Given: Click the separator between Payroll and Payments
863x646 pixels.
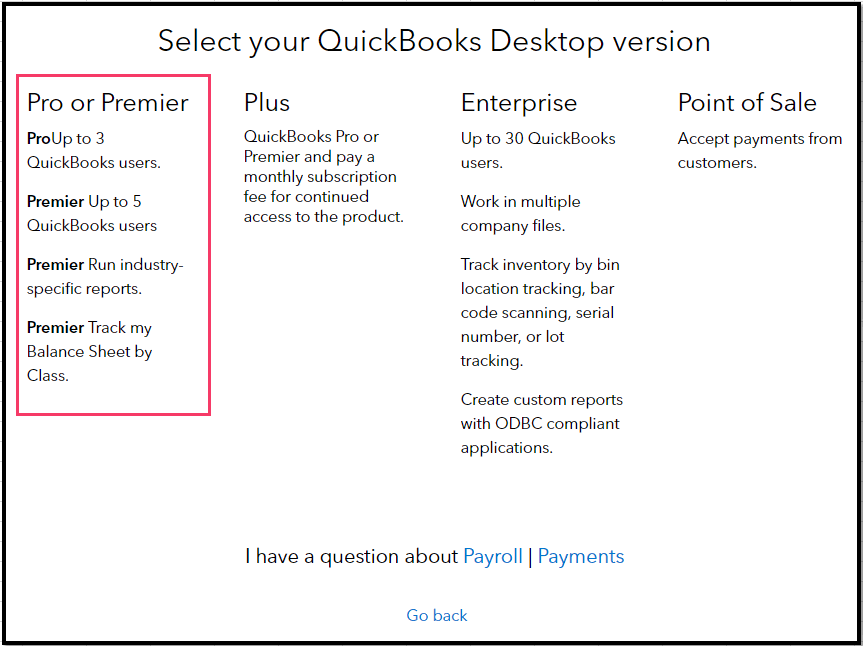Looking at the screenshot, I should pos(530,557).
